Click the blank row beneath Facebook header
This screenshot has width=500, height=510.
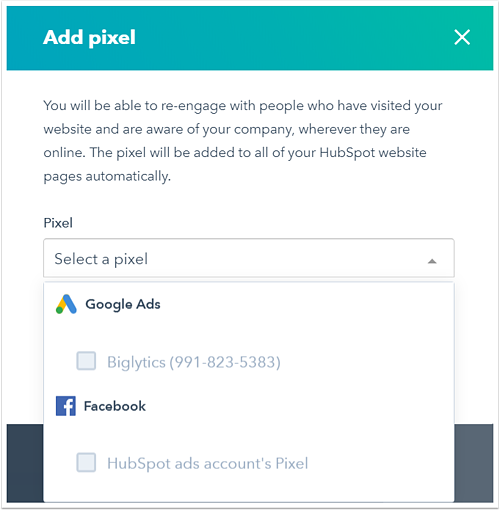point(249,433)
